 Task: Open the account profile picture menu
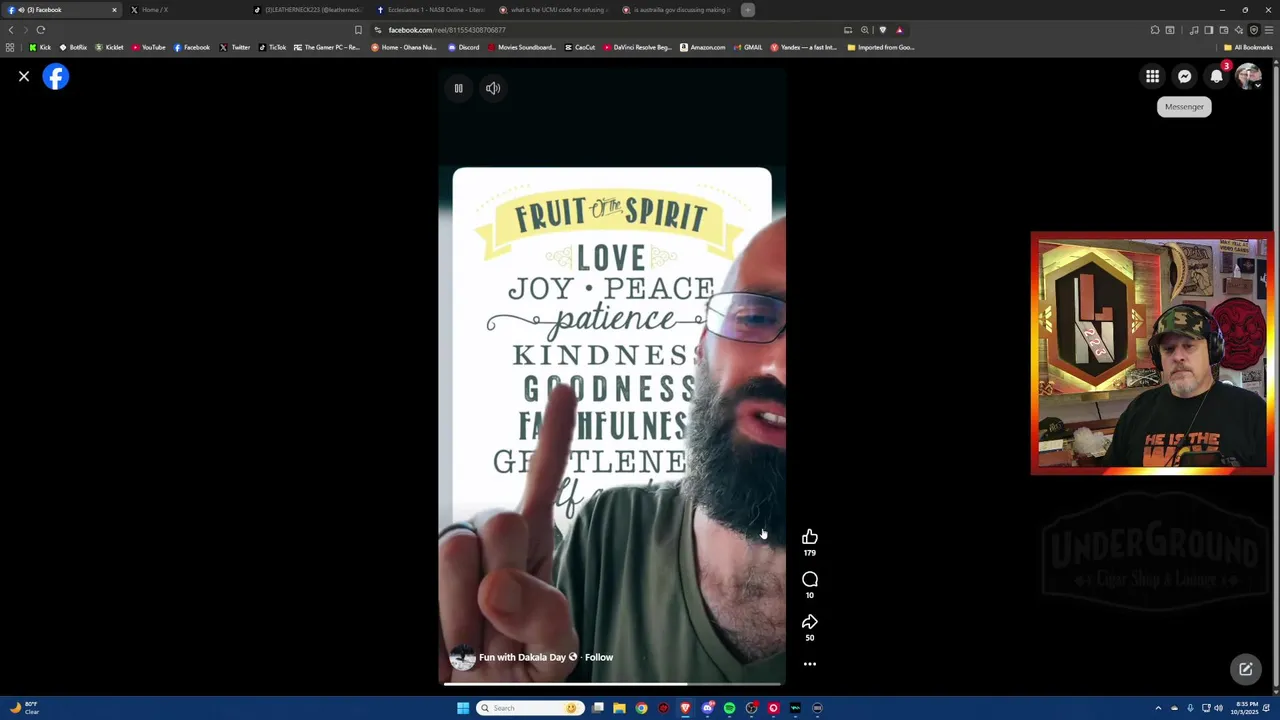[x=1248, y=76]
